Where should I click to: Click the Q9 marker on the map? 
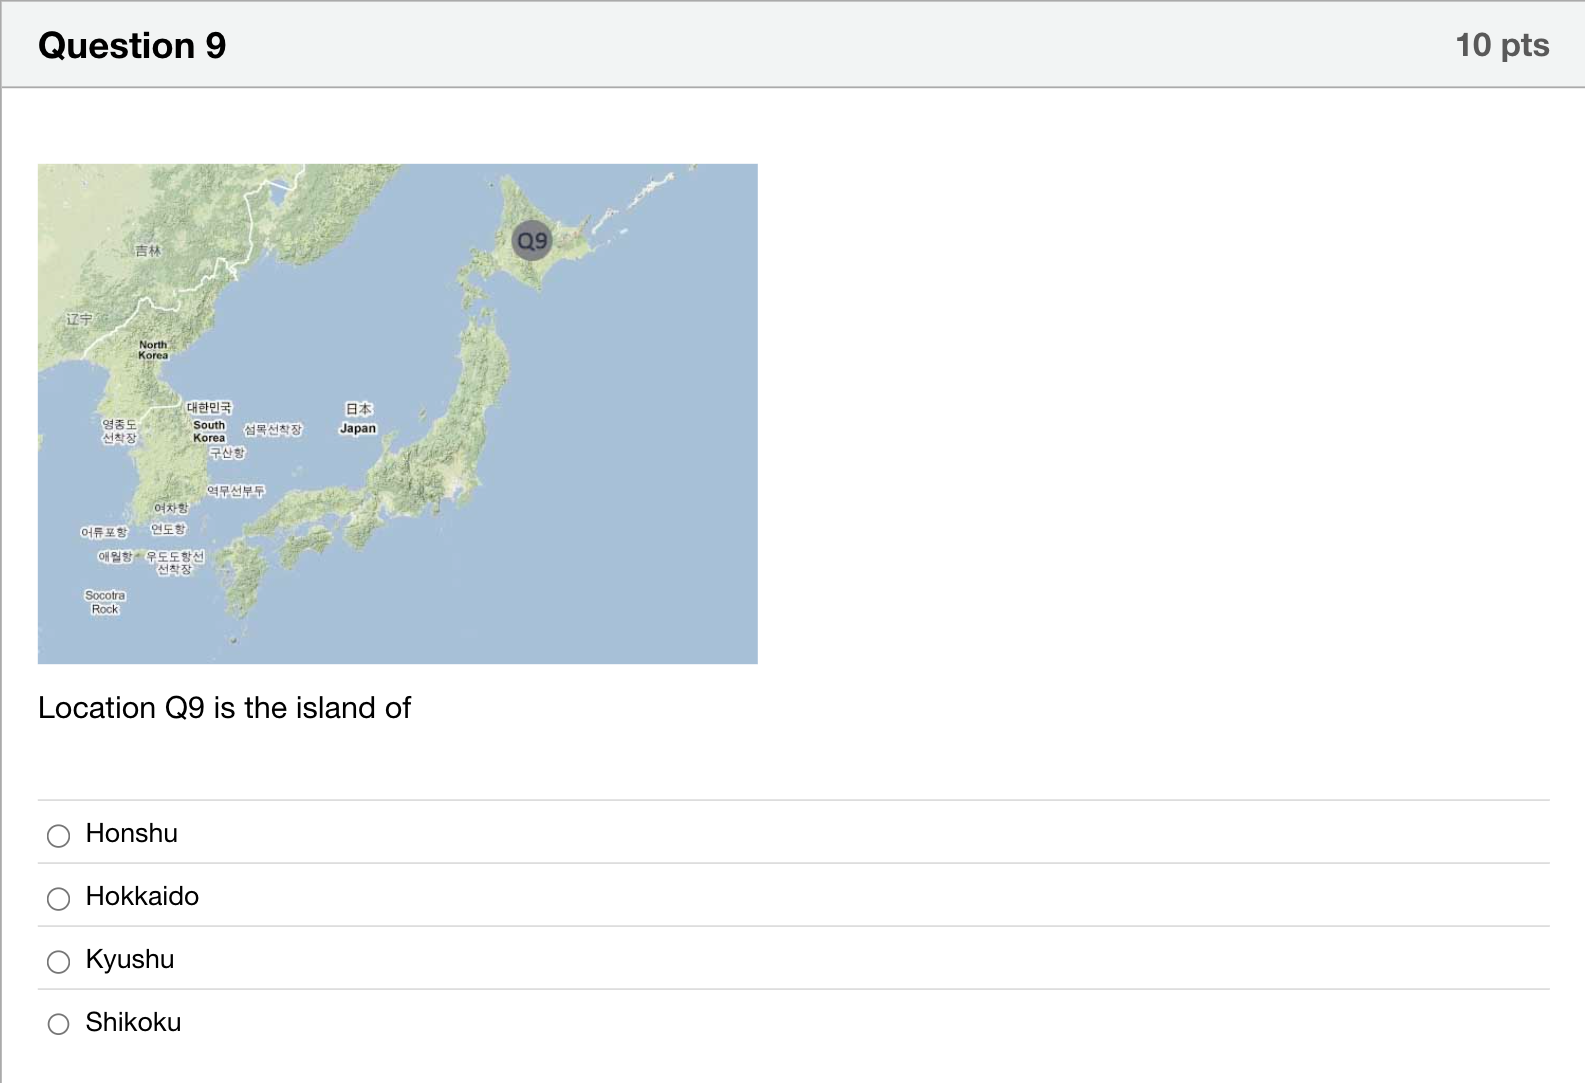pos(532,241)
